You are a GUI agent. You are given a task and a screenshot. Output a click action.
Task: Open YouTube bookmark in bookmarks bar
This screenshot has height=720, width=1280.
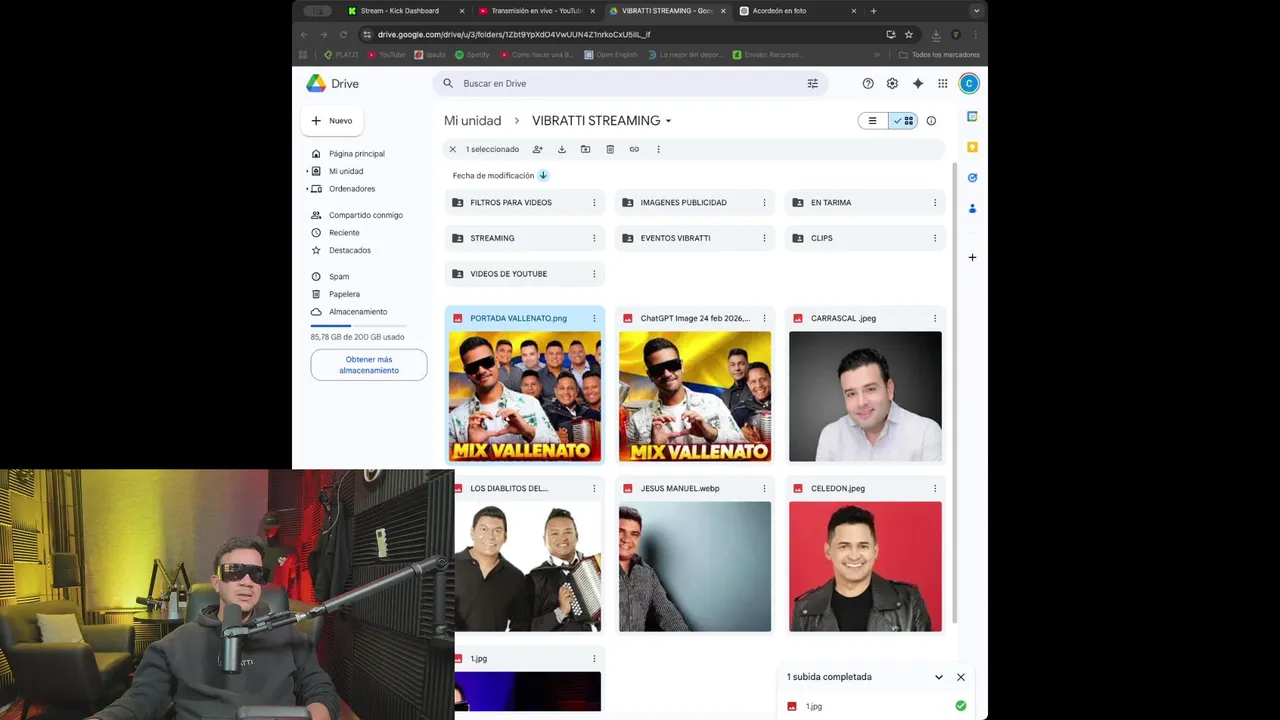[x=386, y=55]
